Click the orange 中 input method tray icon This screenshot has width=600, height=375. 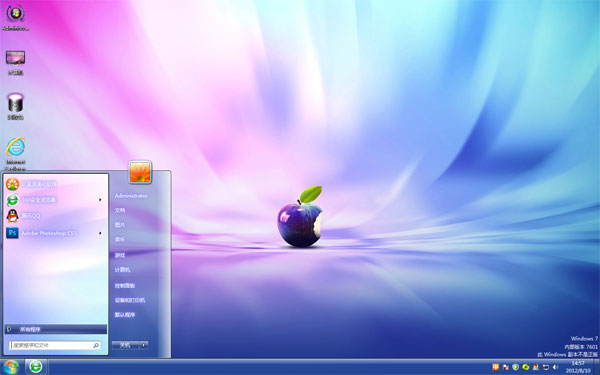click(496, 367)
